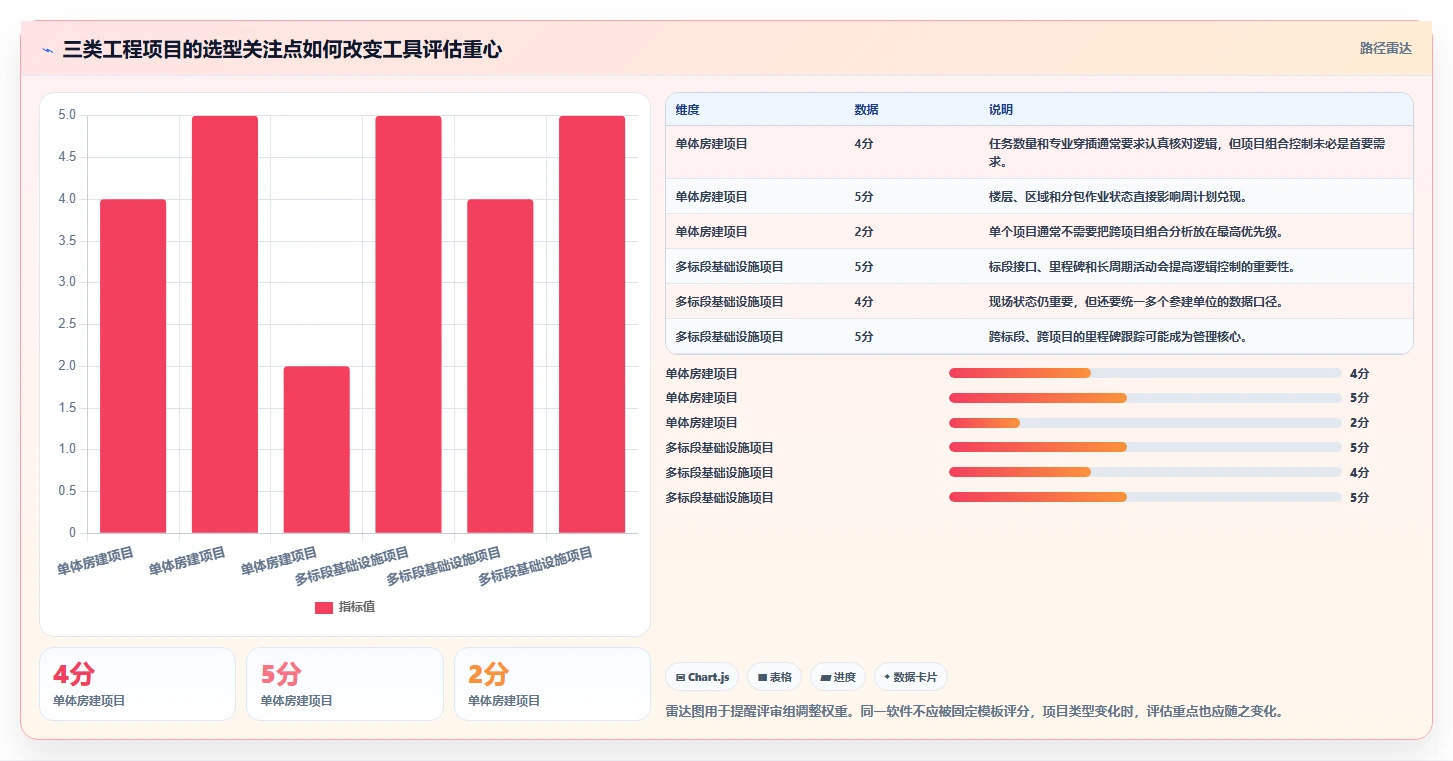Image resolution: width=1453 pixels, height=761 pixels.
Task: Click the progress bar for 多标段基础设施项目 4分
Action: coord(1145,472)
